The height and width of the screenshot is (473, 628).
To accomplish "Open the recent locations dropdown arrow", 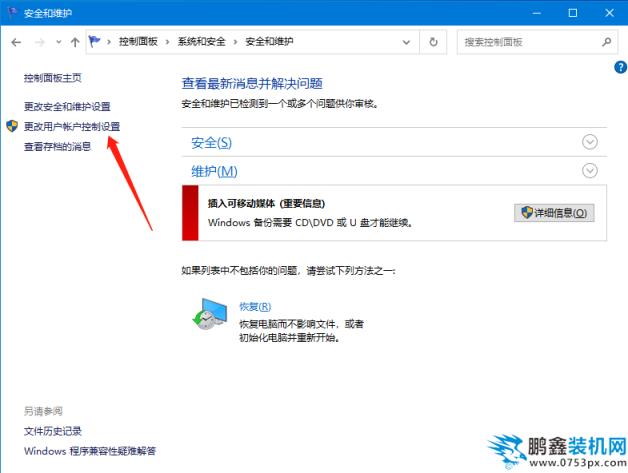I will [59, 42].
